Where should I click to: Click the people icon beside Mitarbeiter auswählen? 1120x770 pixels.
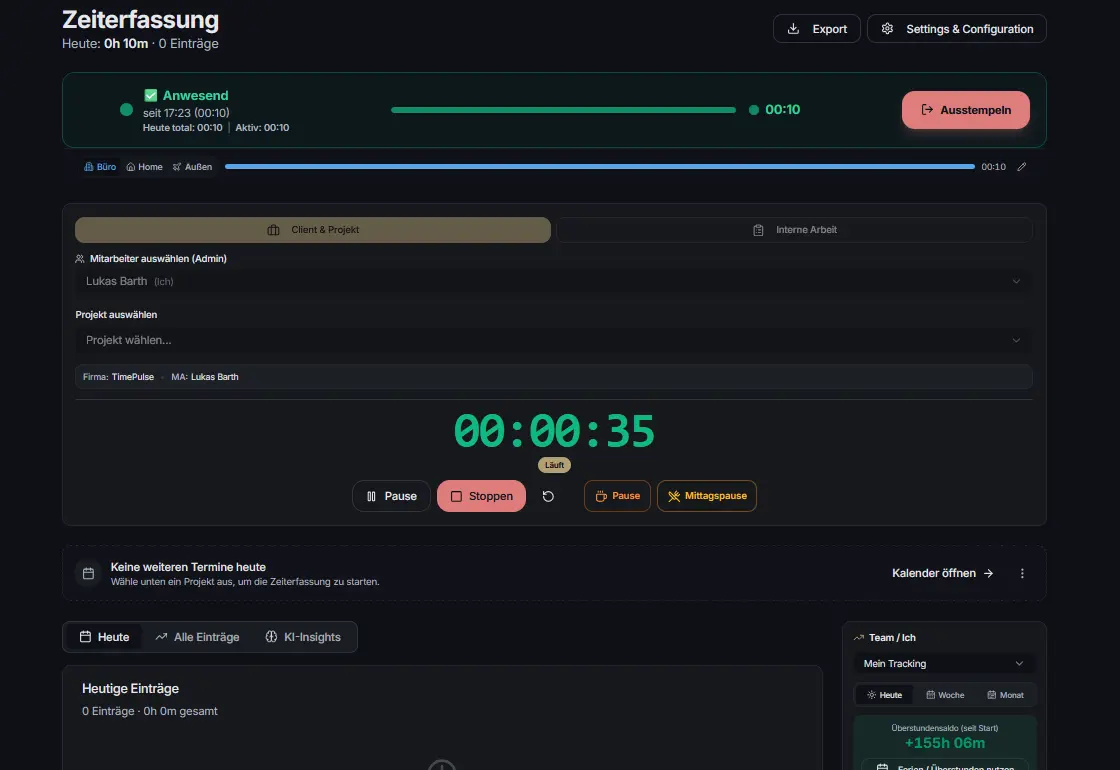(80, 259)
